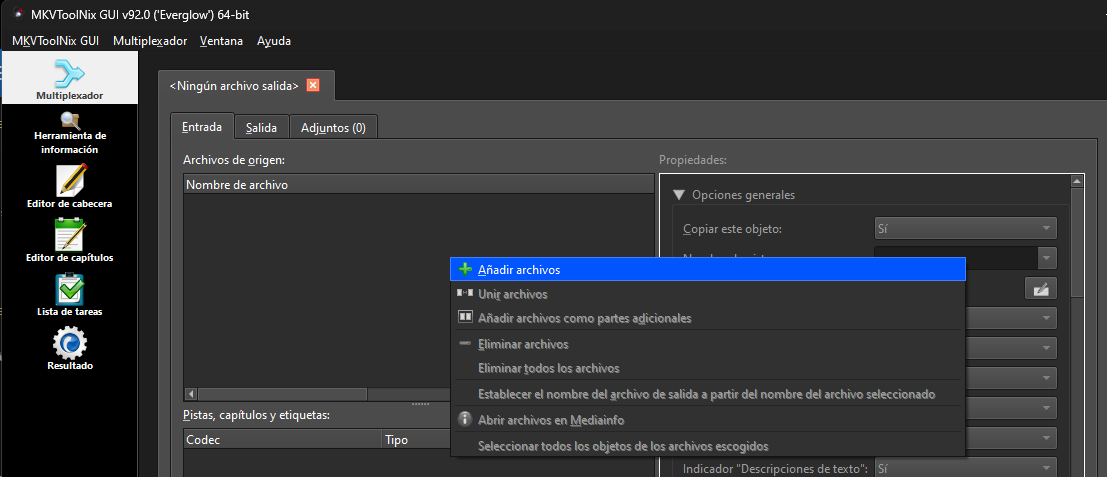Open the Multiplexador tool in the sidebar

click(69, 78)
